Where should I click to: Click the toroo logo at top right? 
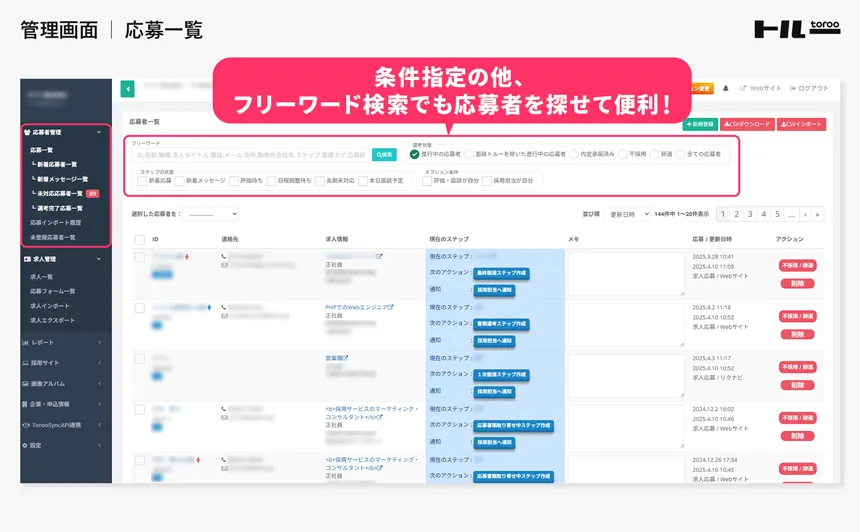(x=797, y=29)
